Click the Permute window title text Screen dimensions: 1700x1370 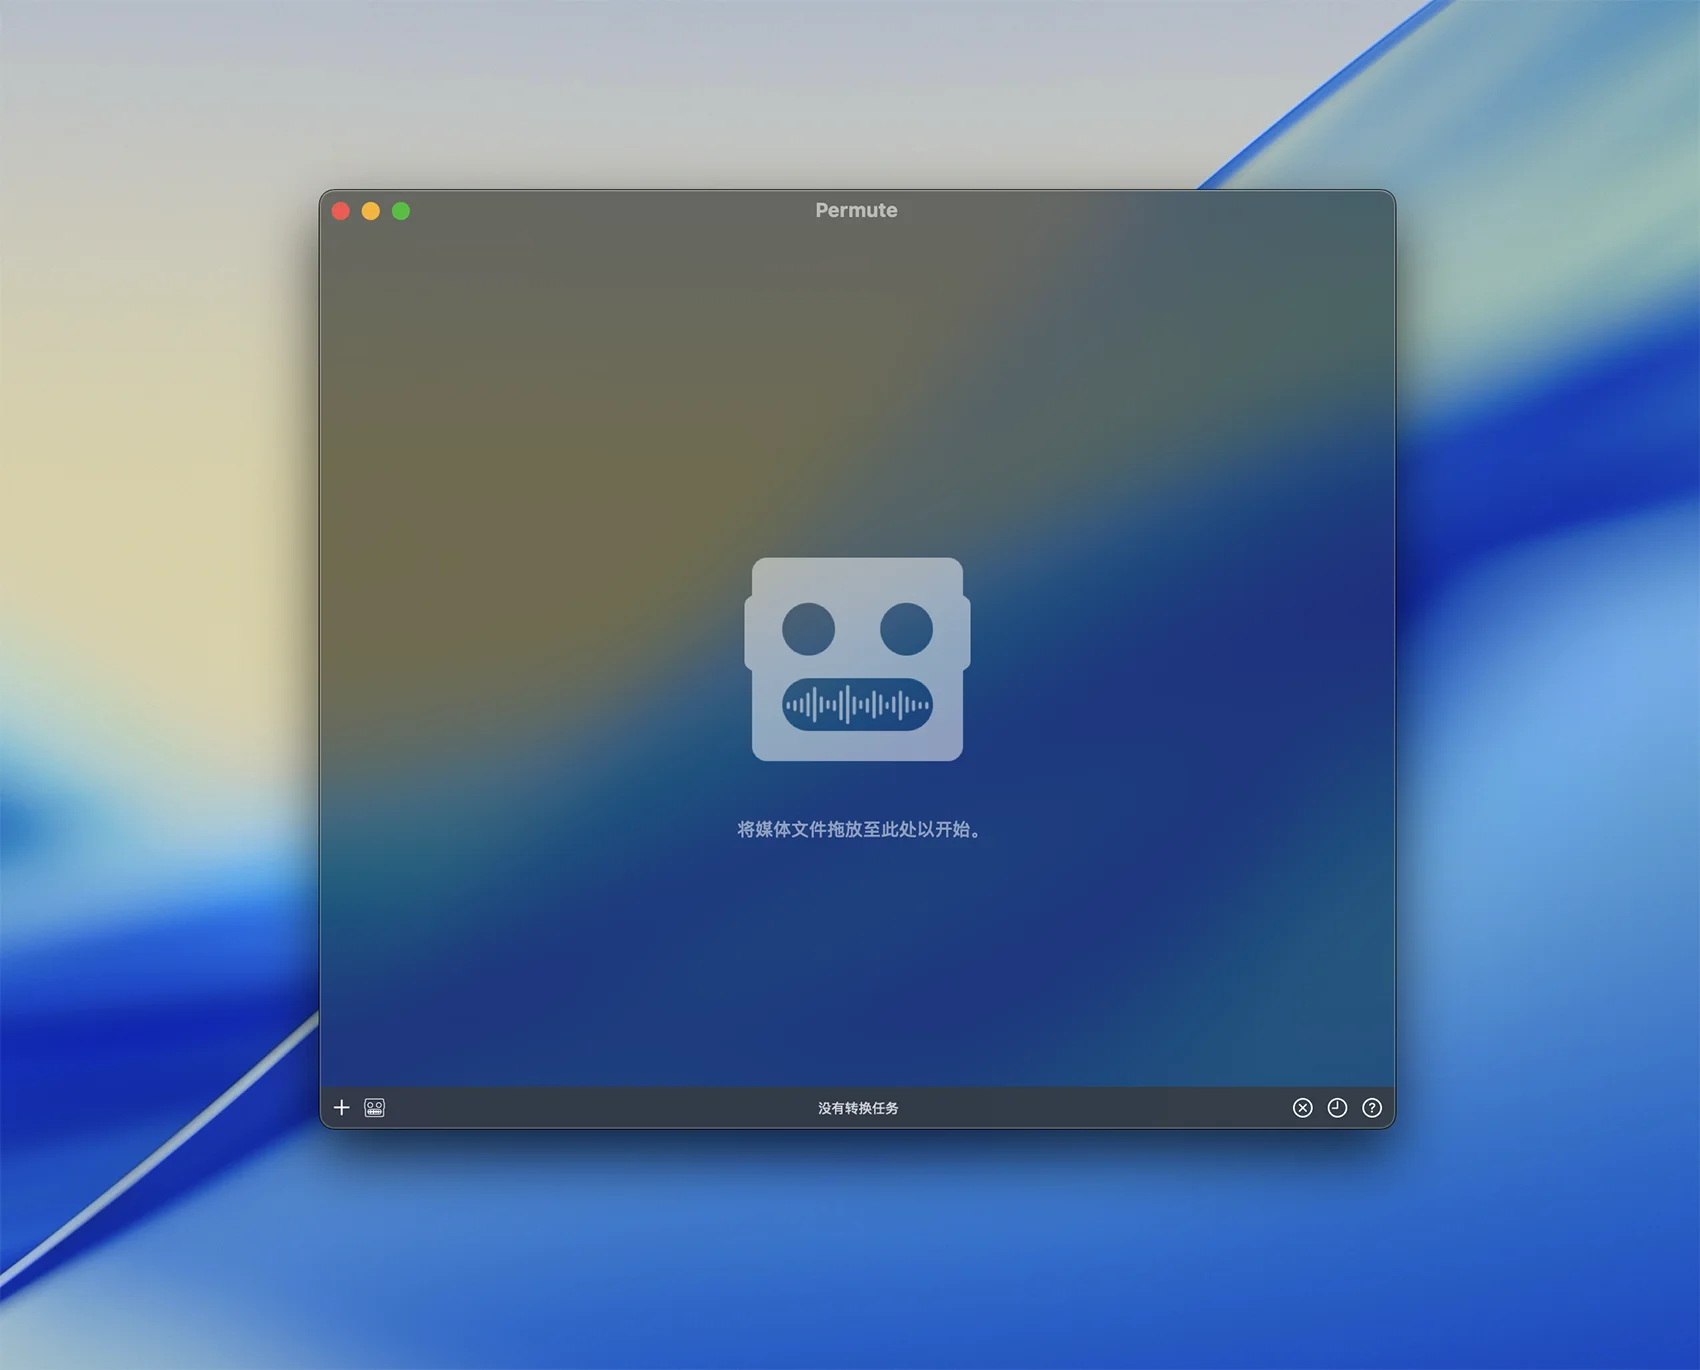856,210
